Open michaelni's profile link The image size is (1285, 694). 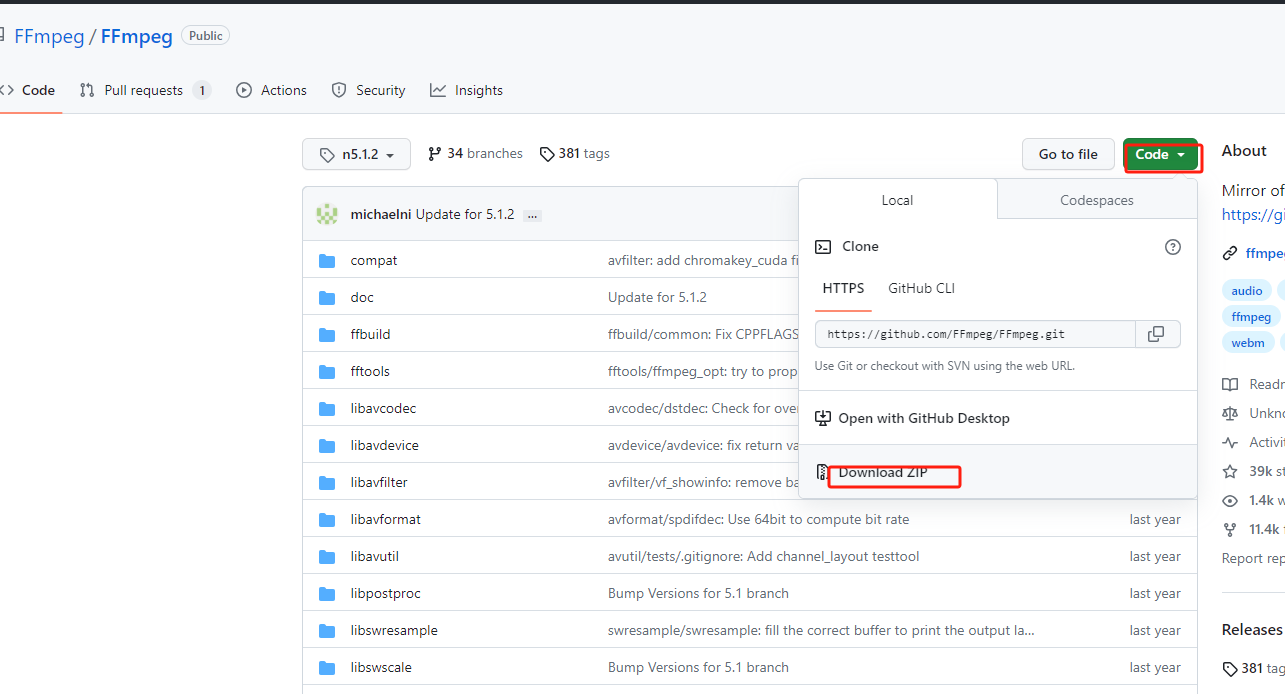pos(381,214)
